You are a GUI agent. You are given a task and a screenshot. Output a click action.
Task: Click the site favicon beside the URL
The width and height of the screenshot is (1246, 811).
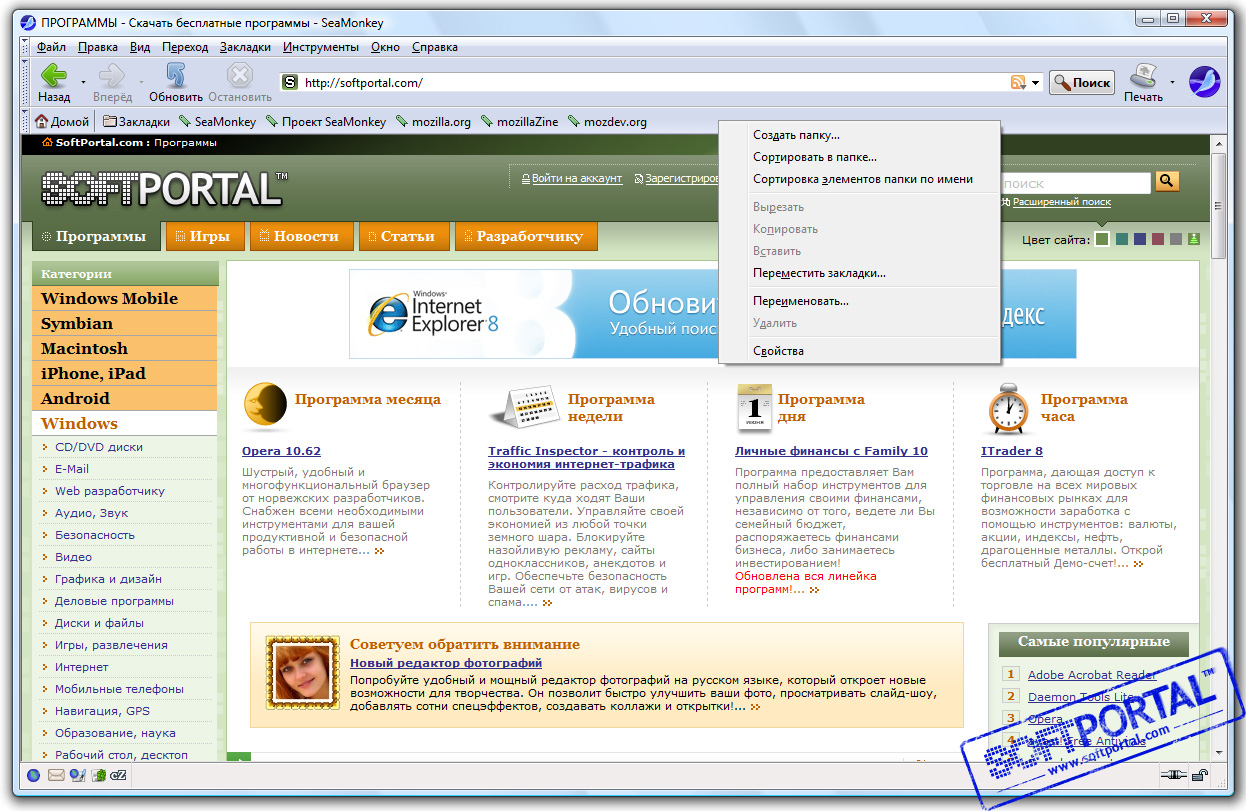pos(290,83)
